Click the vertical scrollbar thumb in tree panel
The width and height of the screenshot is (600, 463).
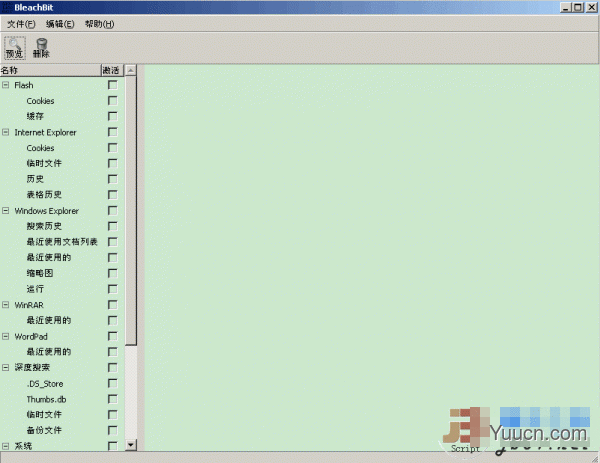click(131, 210)
